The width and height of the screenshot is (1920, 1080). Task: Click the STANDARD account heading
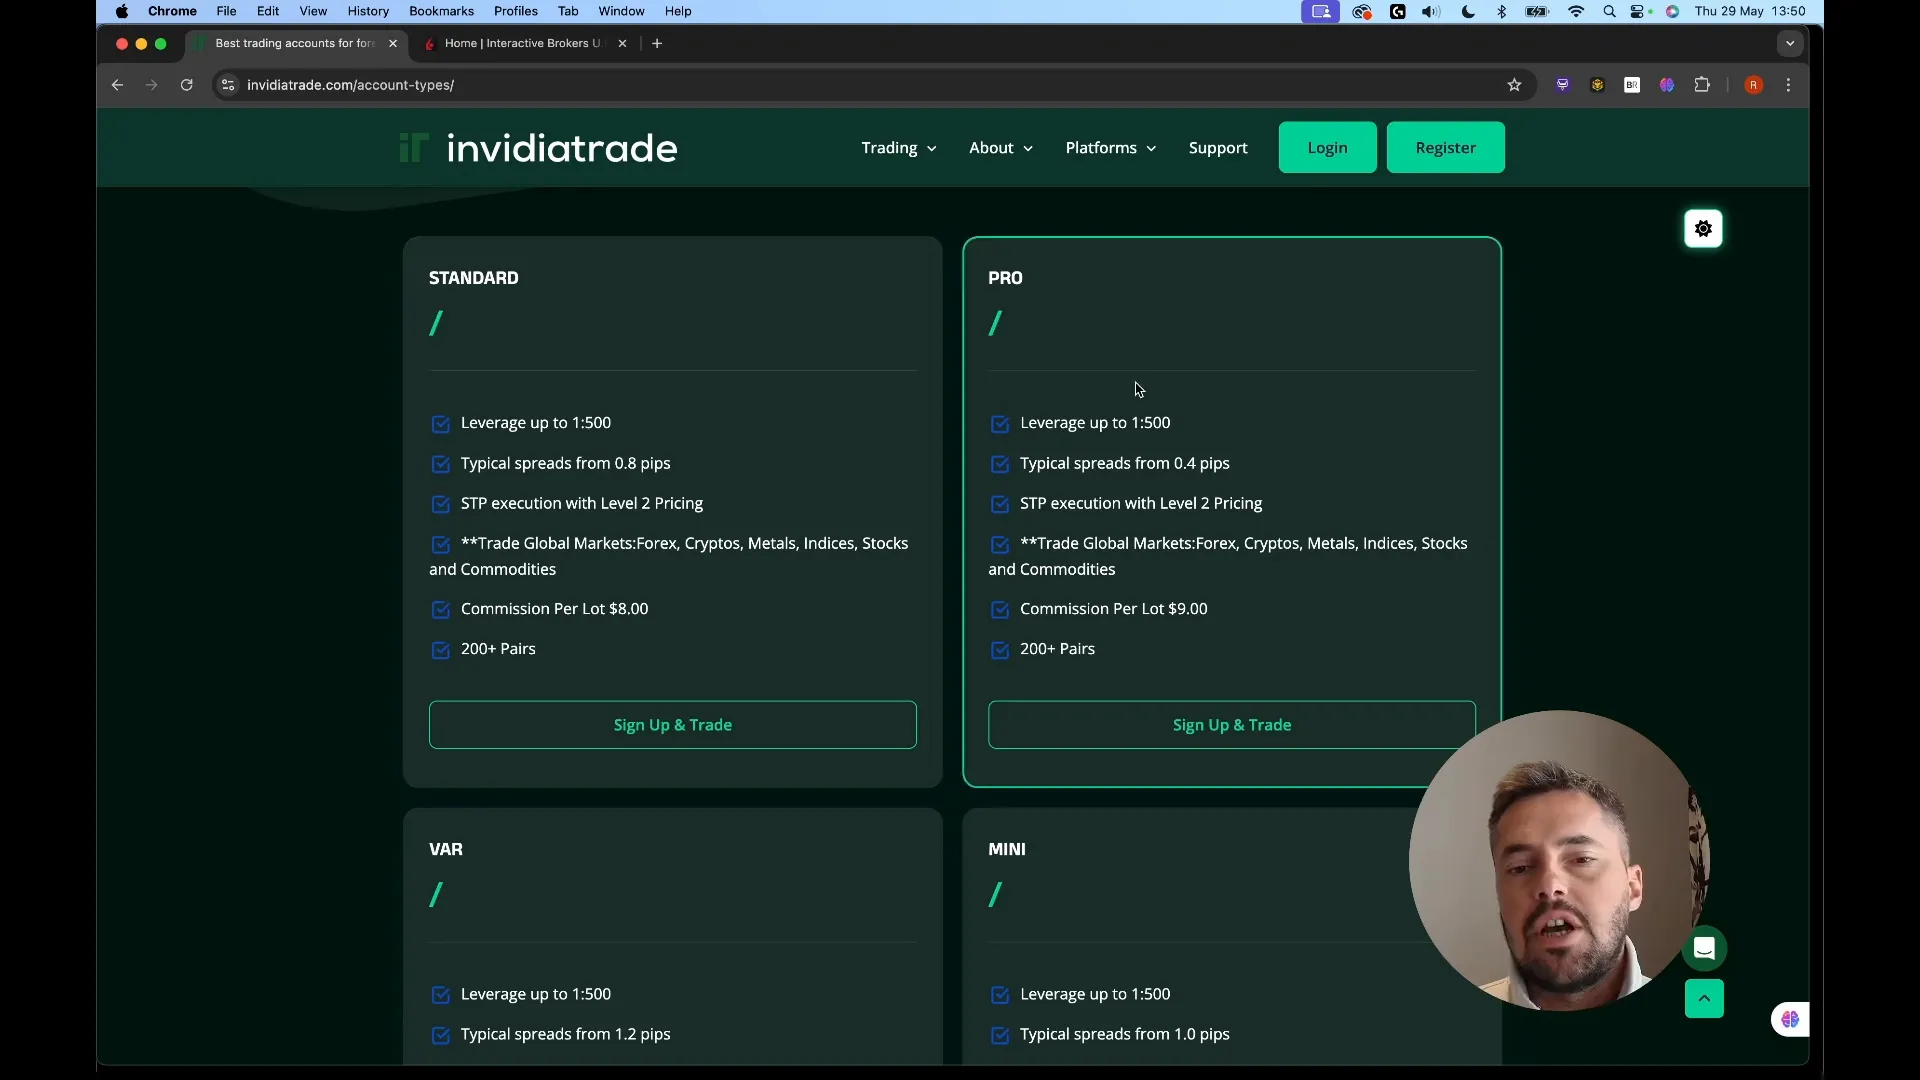(x=473, y=278)
